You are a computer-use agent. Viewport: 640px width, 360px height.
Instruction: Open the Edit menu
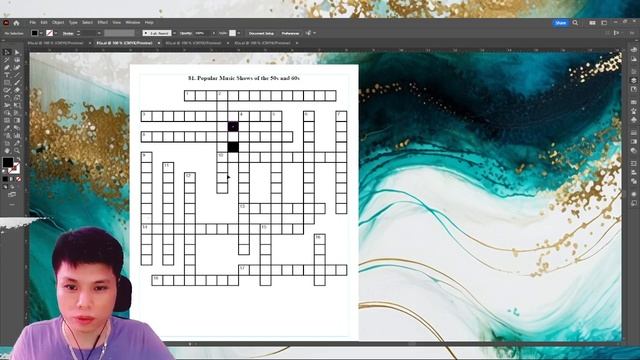[x=44, y=23]
